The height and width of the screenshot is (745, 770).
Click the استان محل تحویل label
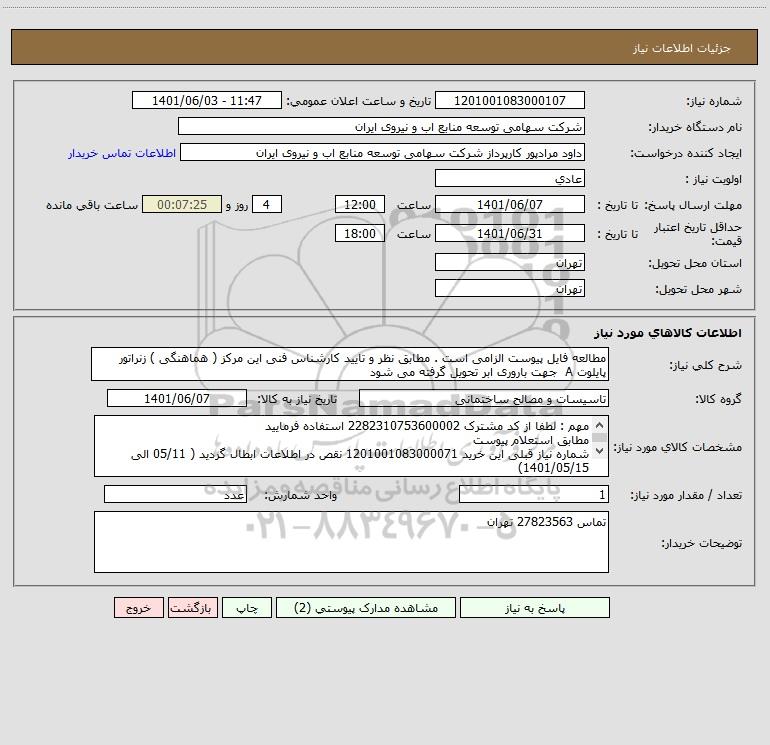pyautogui.click(x=695, y=264)
